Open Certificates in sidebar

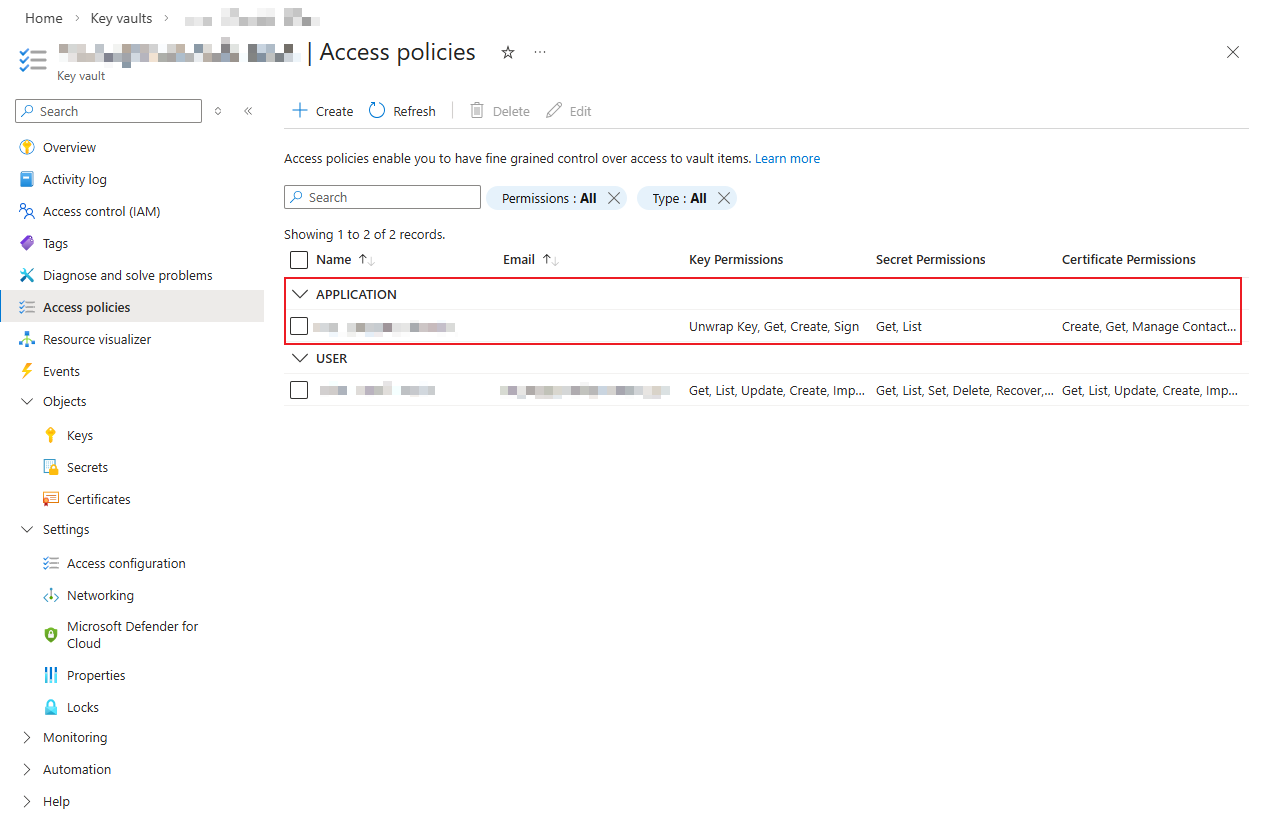point(98,499)
